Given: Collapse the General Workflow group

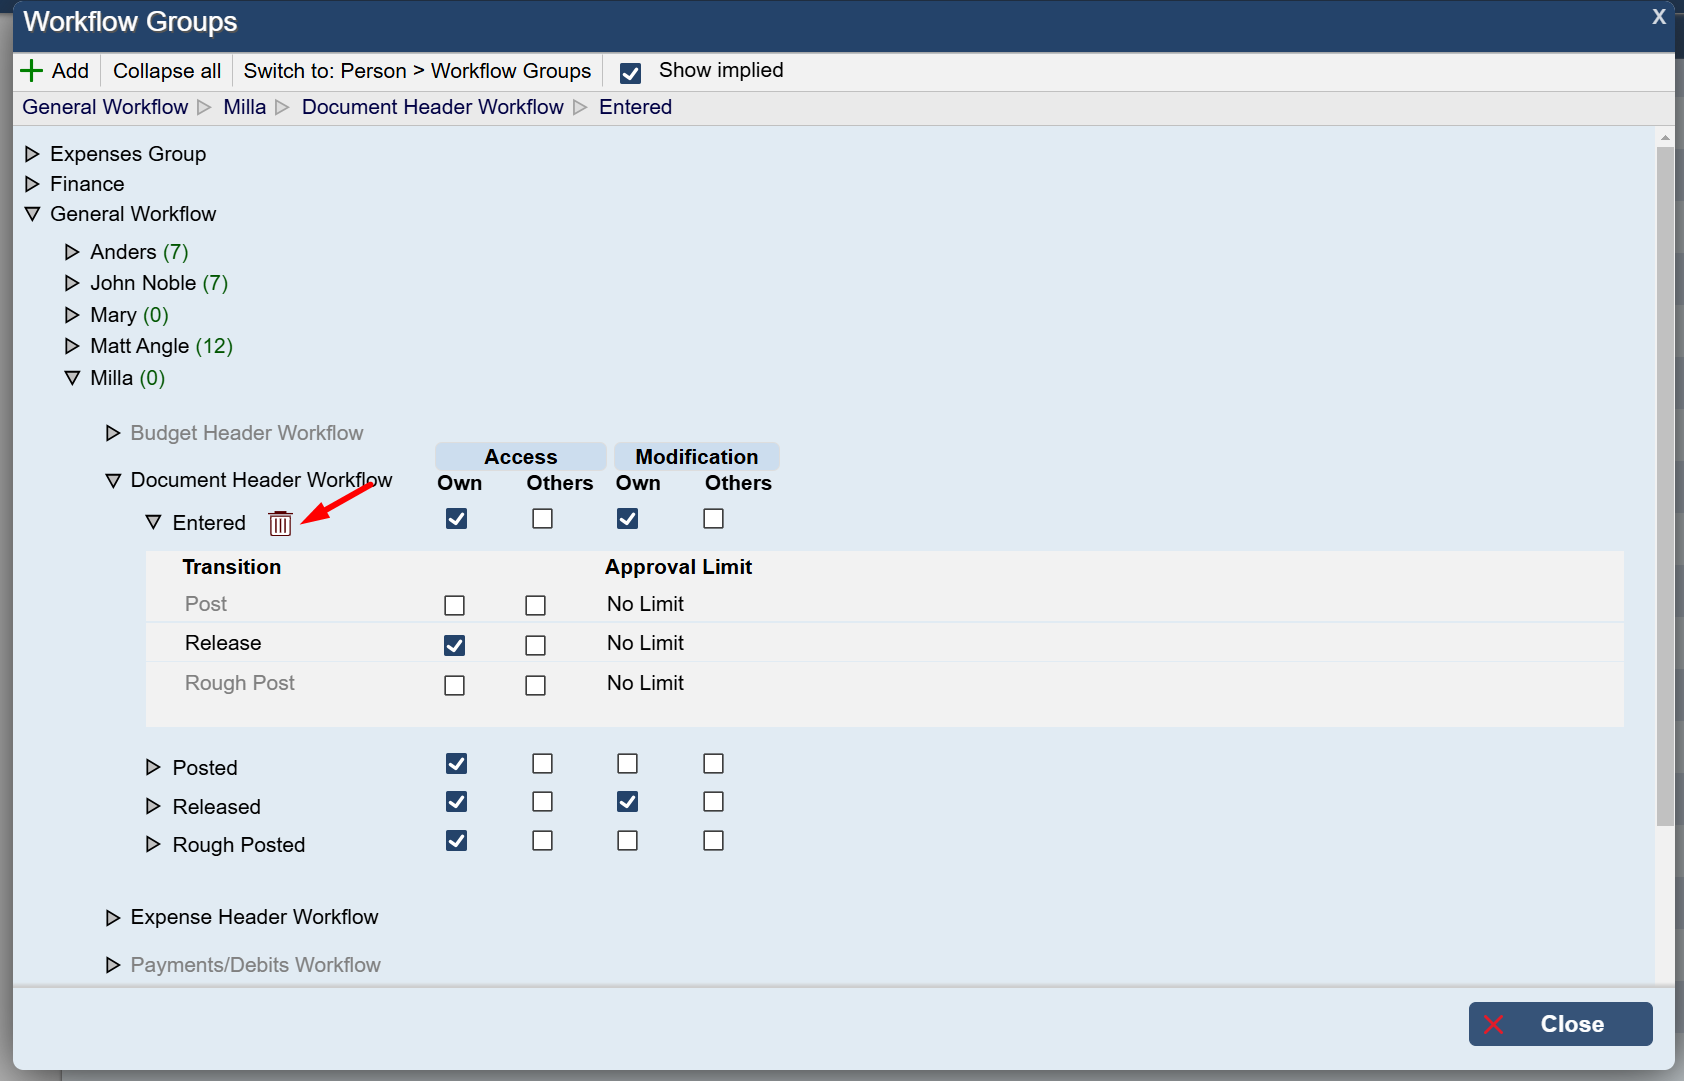Looking at the screenshot, I should (x=32, y=214).
